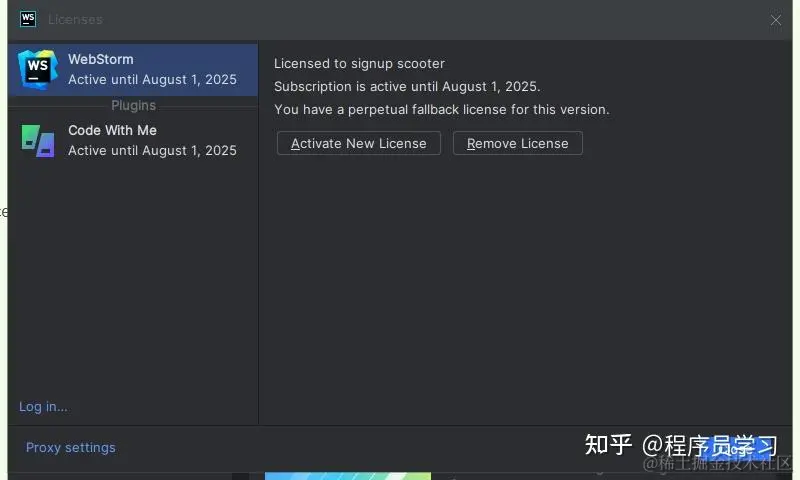Click 'Licensed to signup scooter' text

(359, 64)
